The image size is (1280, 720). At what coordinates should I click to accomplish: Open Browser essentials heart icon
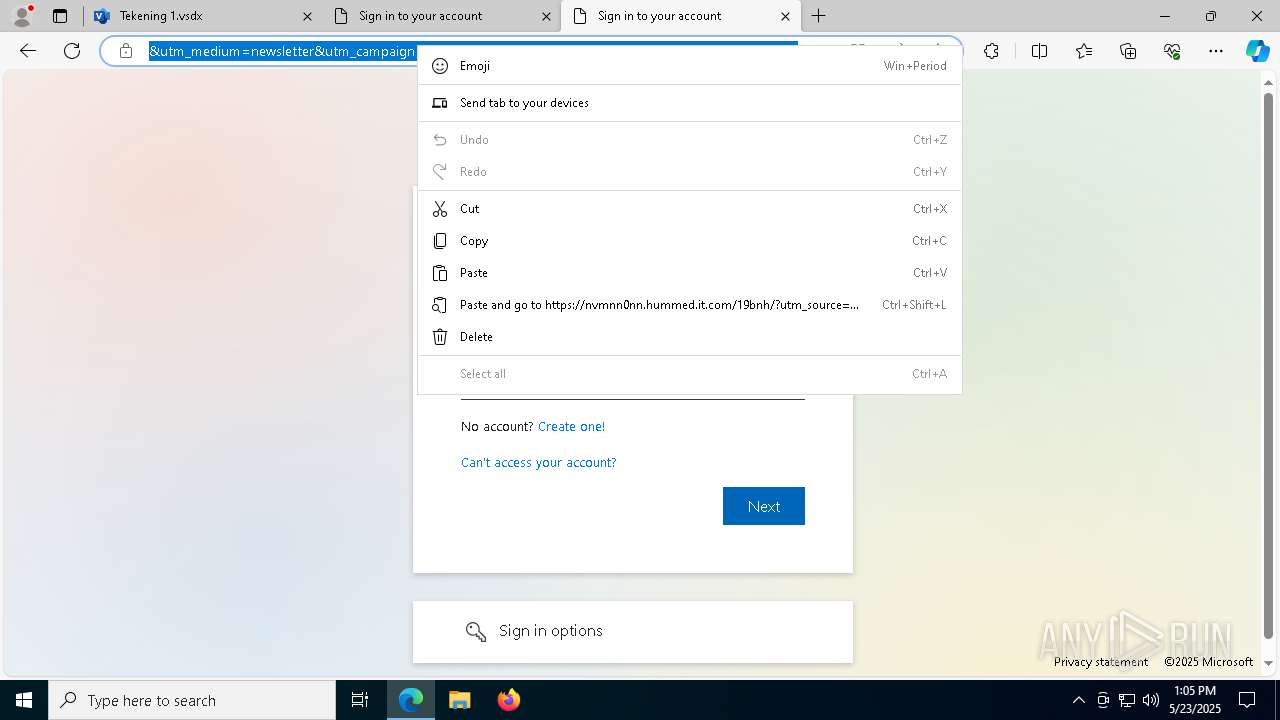click(1172, 51)
